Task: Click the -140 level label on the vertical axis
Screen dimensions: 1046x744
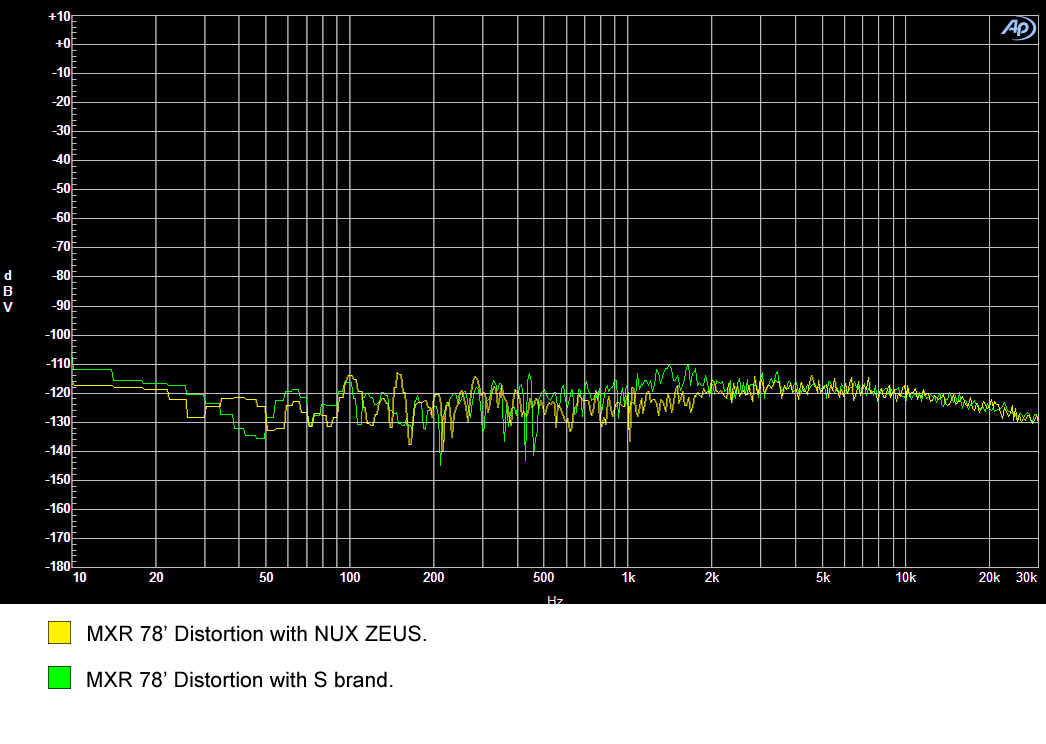Action: 58,451
